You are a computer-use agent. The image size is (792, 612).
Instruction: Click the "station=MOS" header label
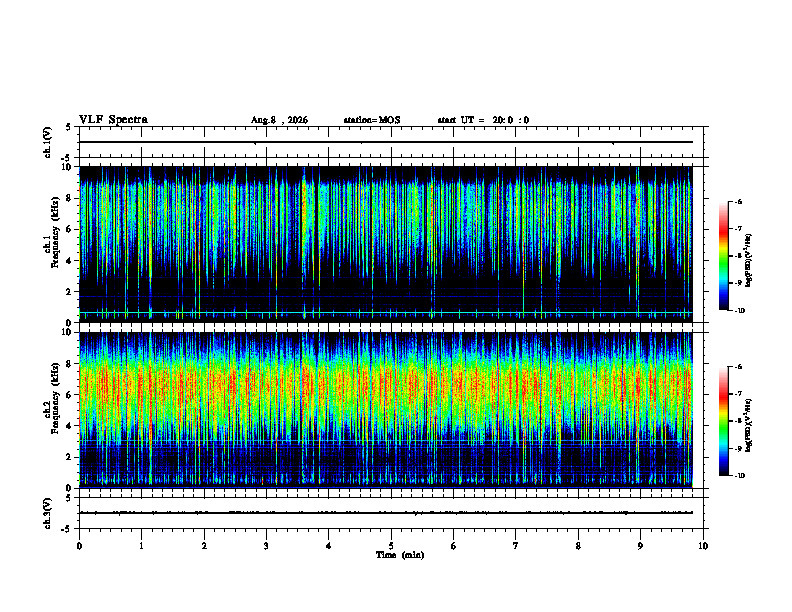point(372,120)
